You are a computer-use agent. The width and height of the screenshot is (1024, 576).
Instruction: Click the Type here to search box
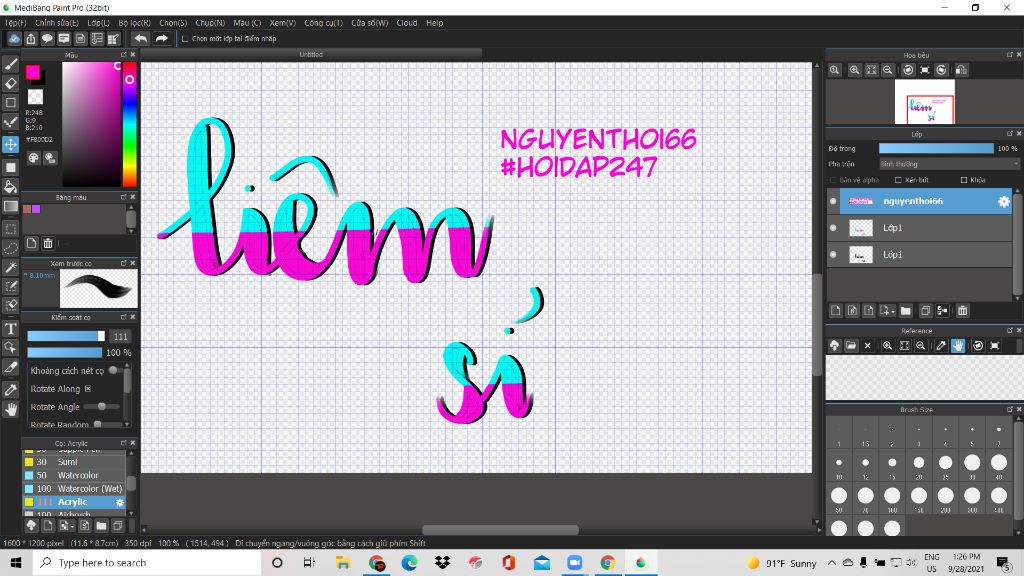point(147,562)
